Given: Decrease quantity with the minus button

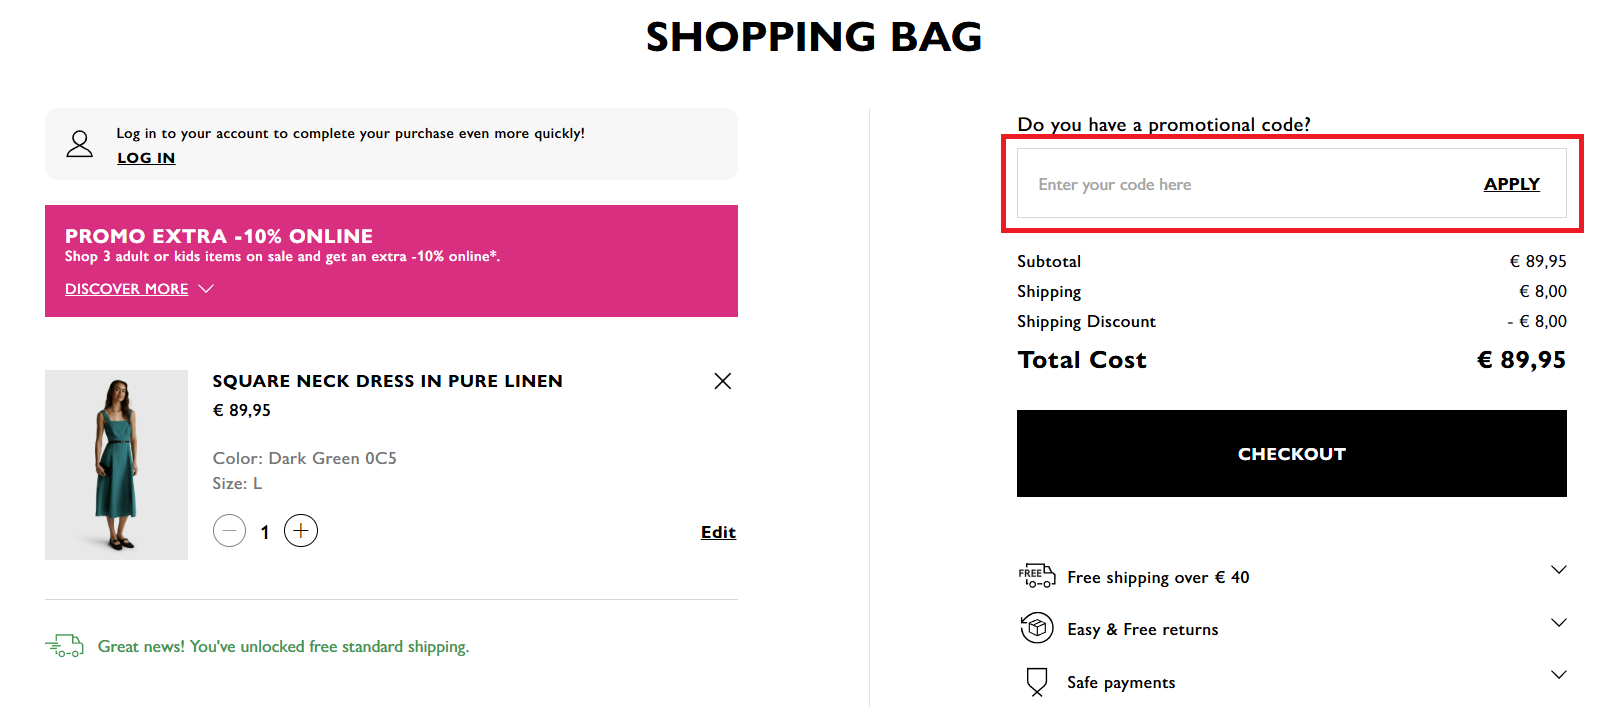Looking at the screenshot, I should pyautogui.click(x=229, y=531).
